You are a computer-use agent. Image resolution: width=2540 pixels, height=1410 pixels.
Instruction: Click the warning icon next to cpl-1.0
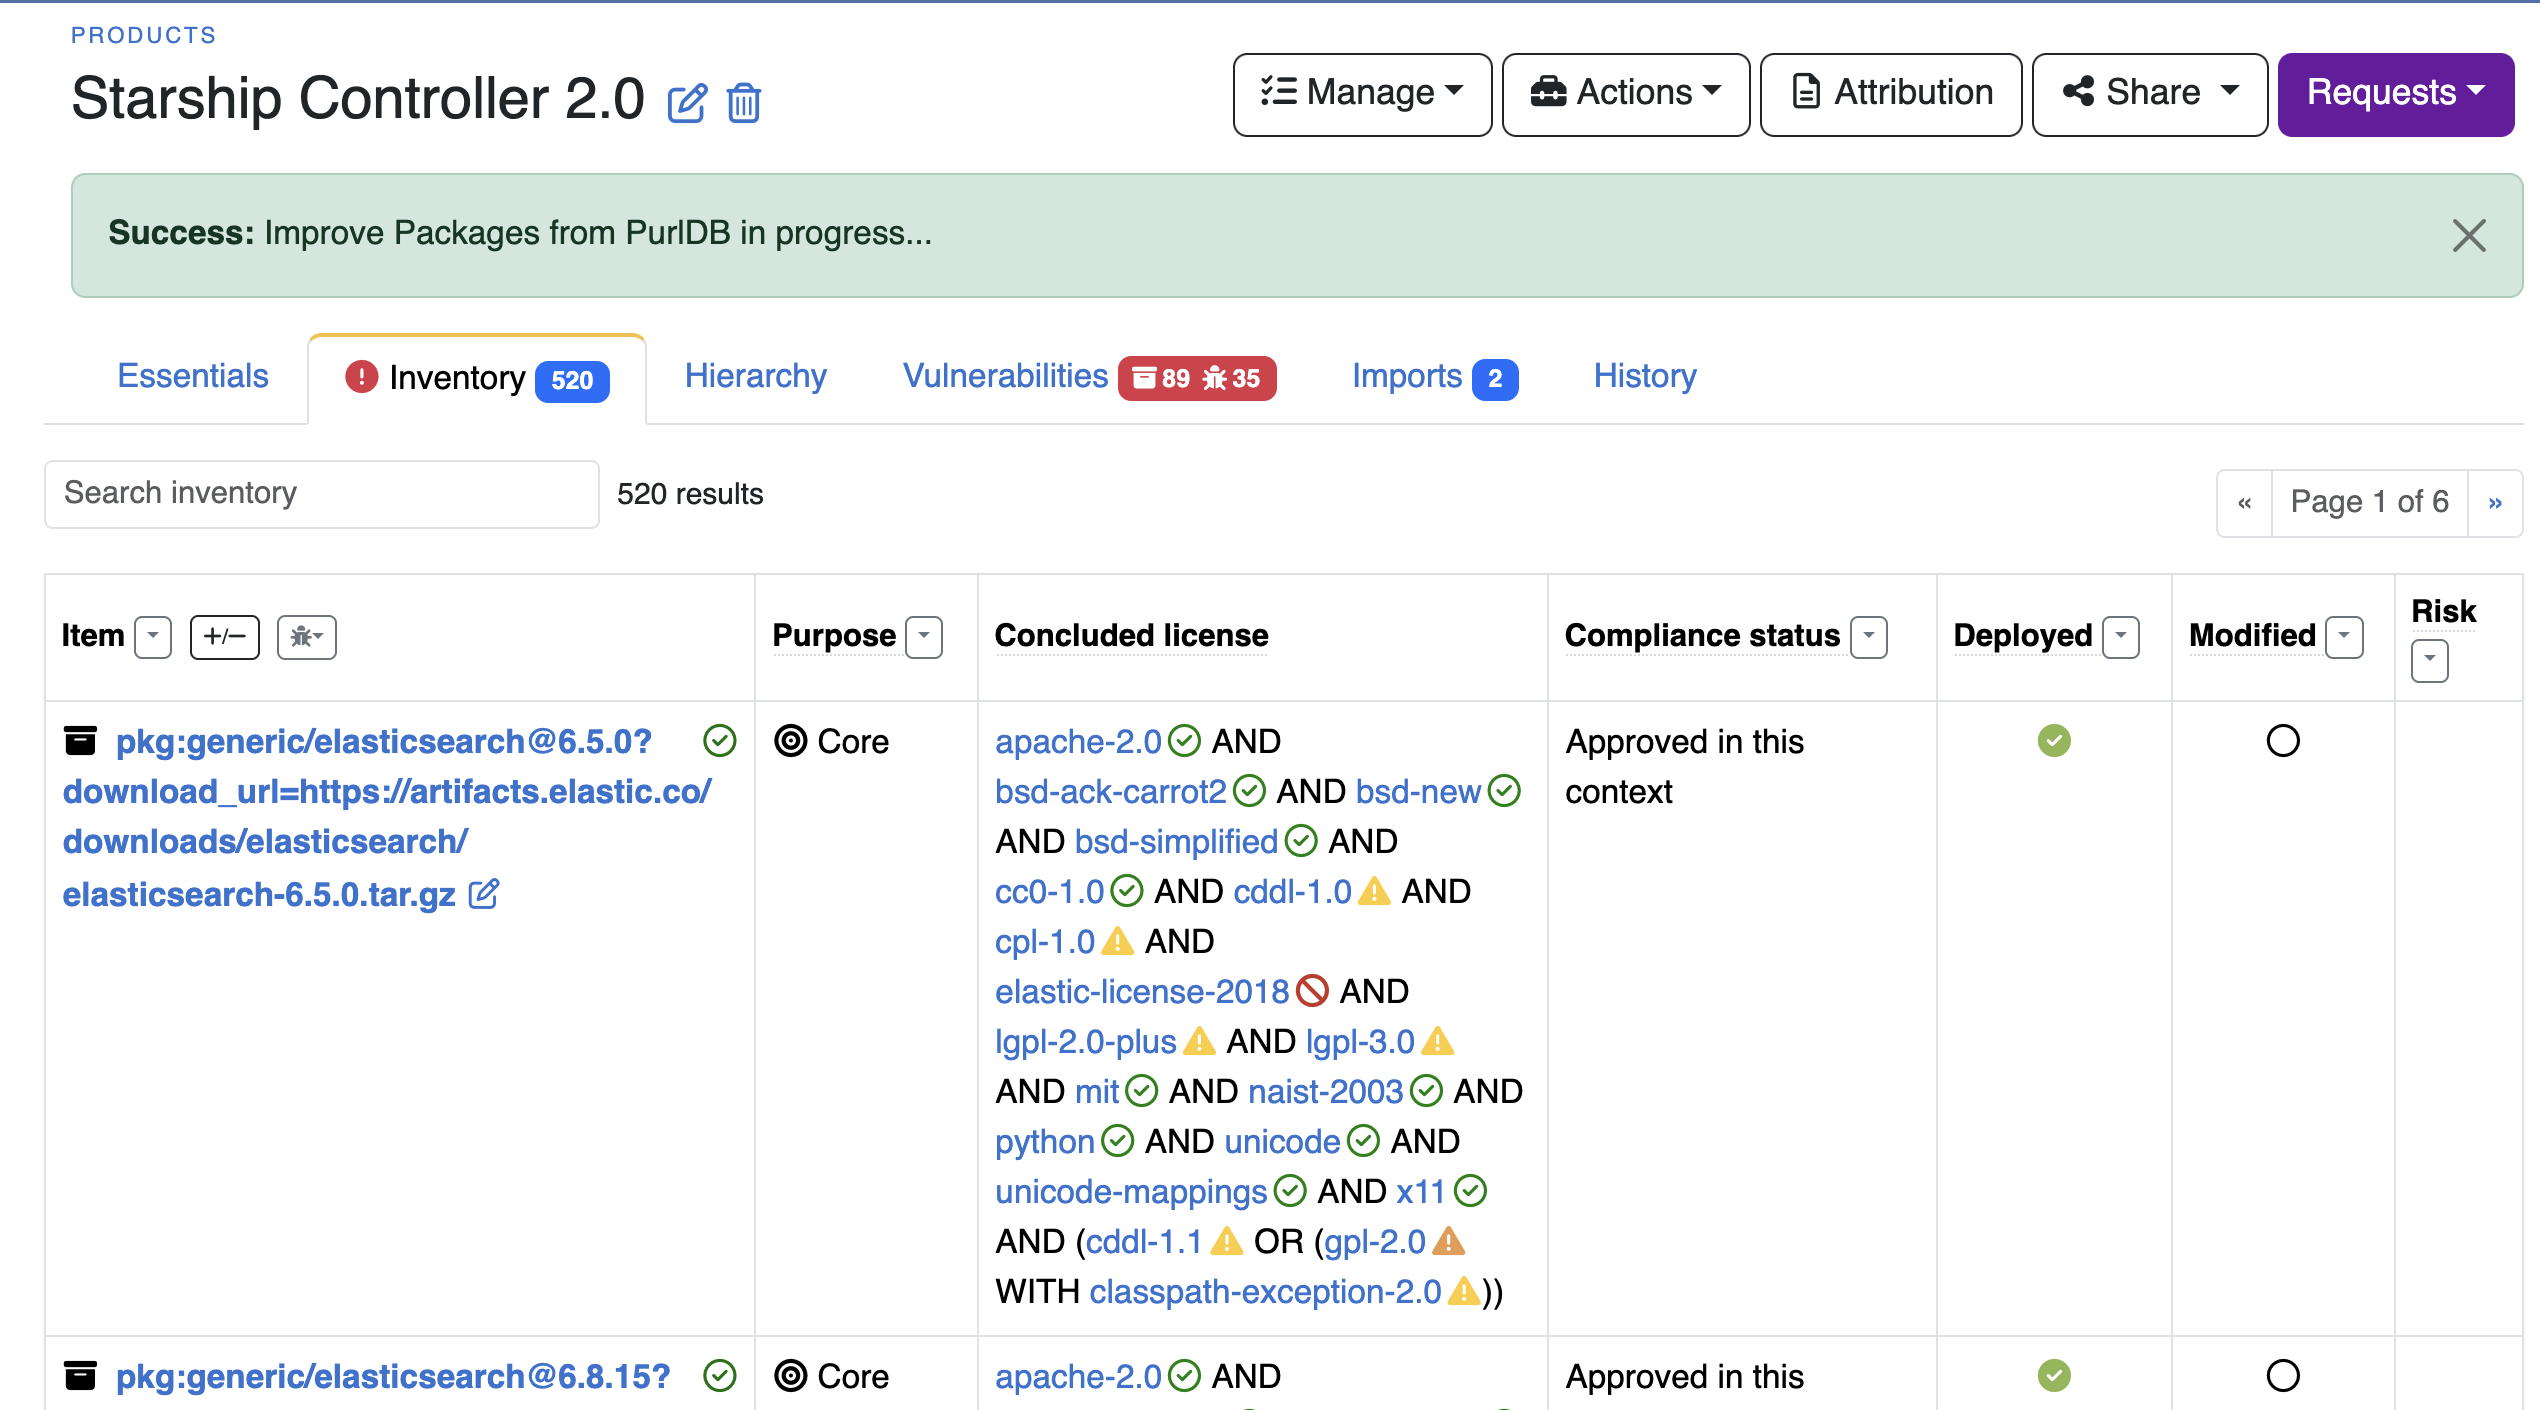pos(1117,941)
